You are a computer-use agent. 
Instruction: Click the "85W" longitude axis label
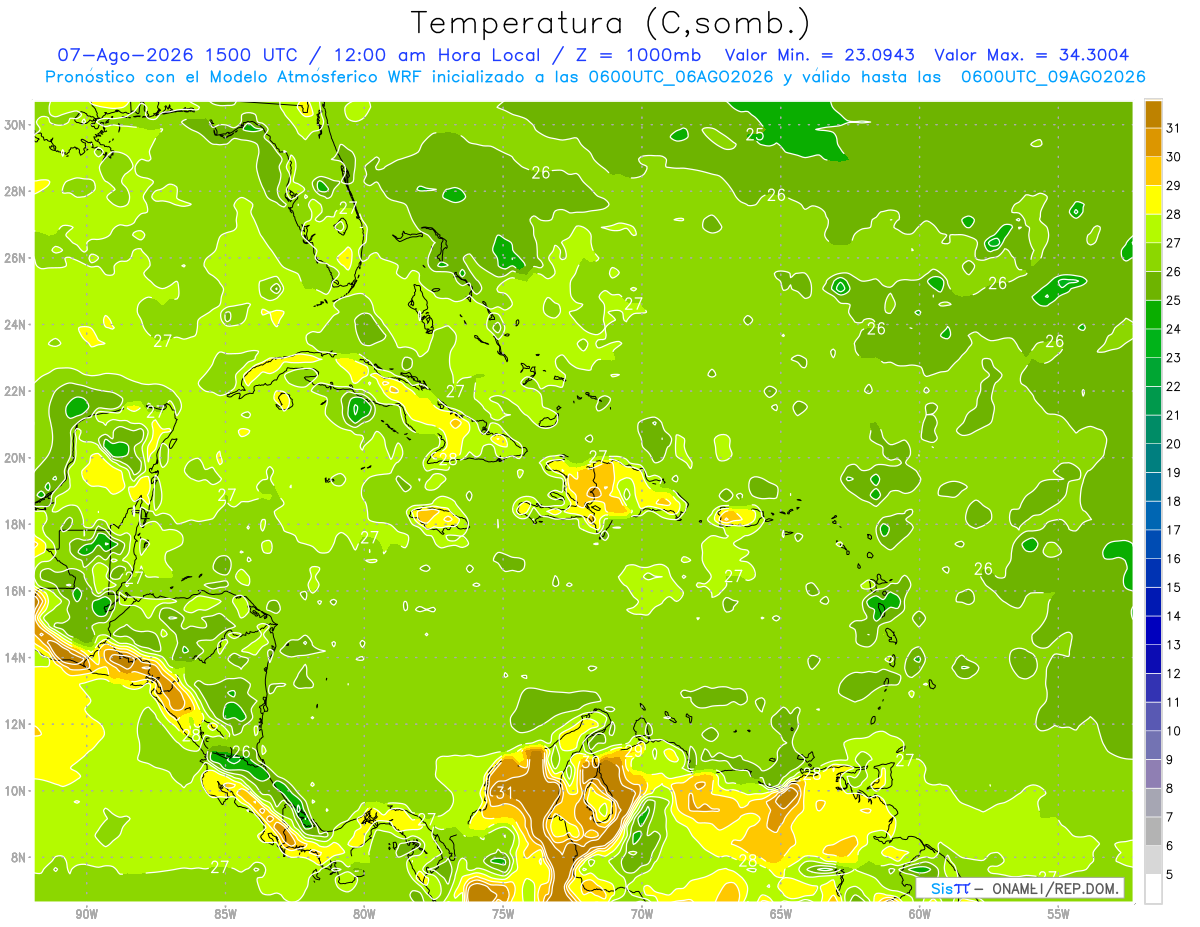(x=225, y=914)
